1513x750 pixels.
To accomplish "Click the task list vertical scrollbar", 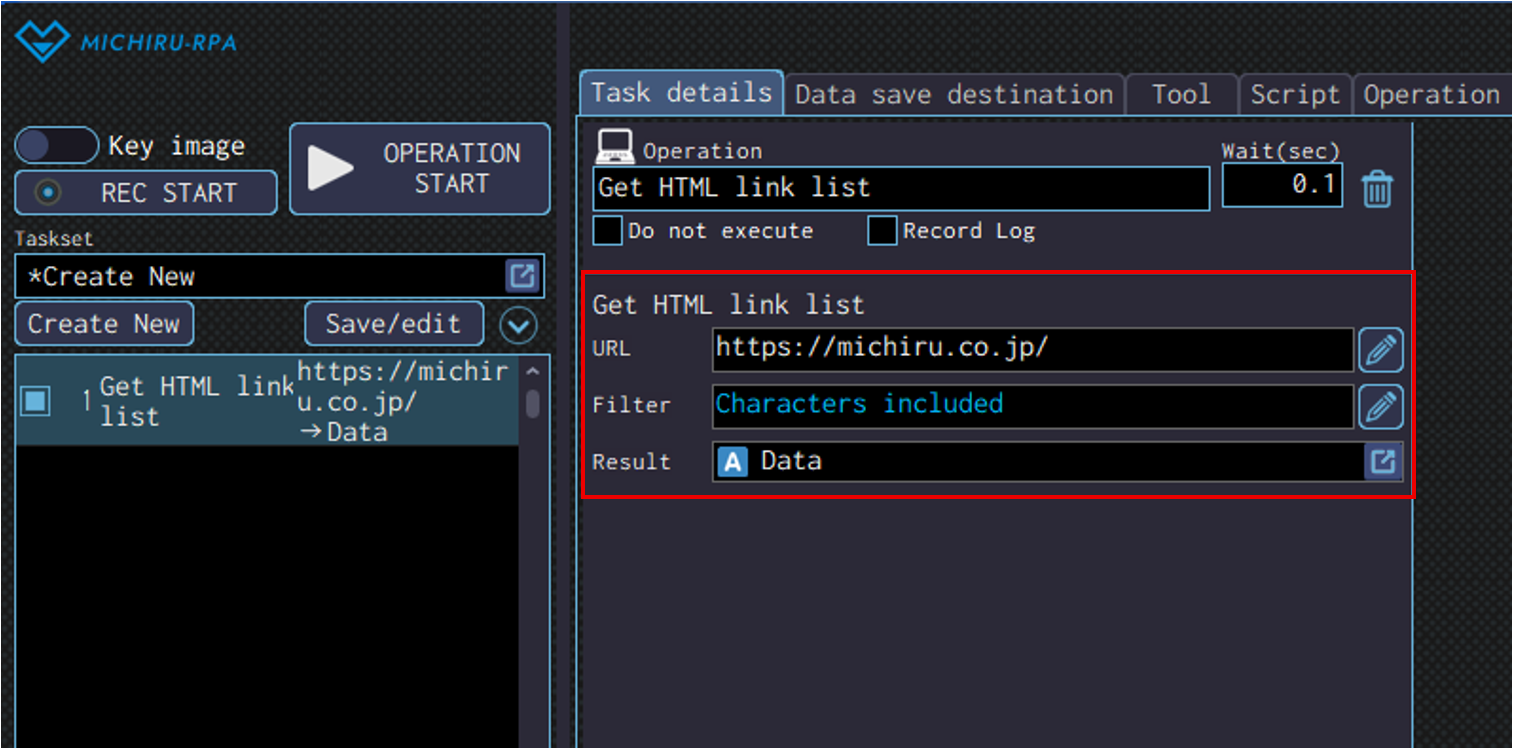I will 533,401.
